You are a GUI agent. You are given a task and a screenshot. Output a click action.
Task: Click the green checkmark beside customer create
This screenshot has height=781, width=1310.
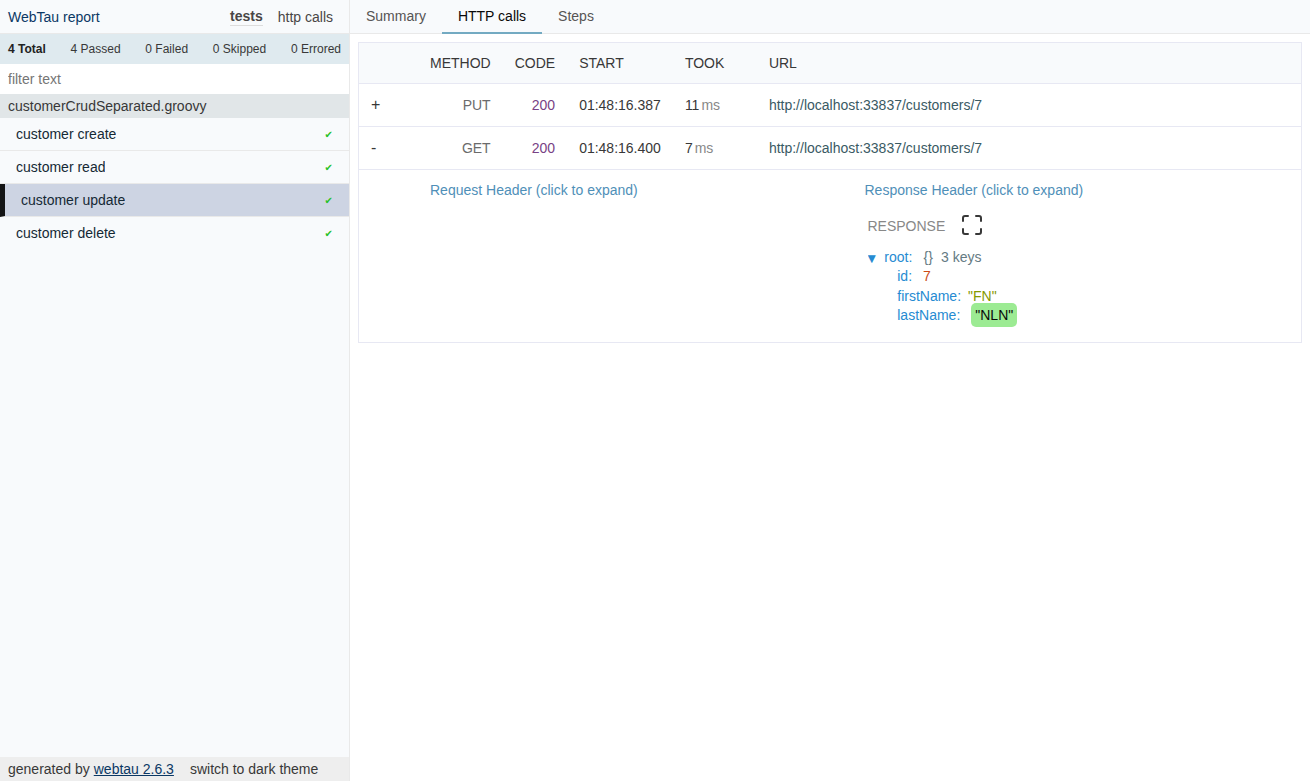[328, 135]
